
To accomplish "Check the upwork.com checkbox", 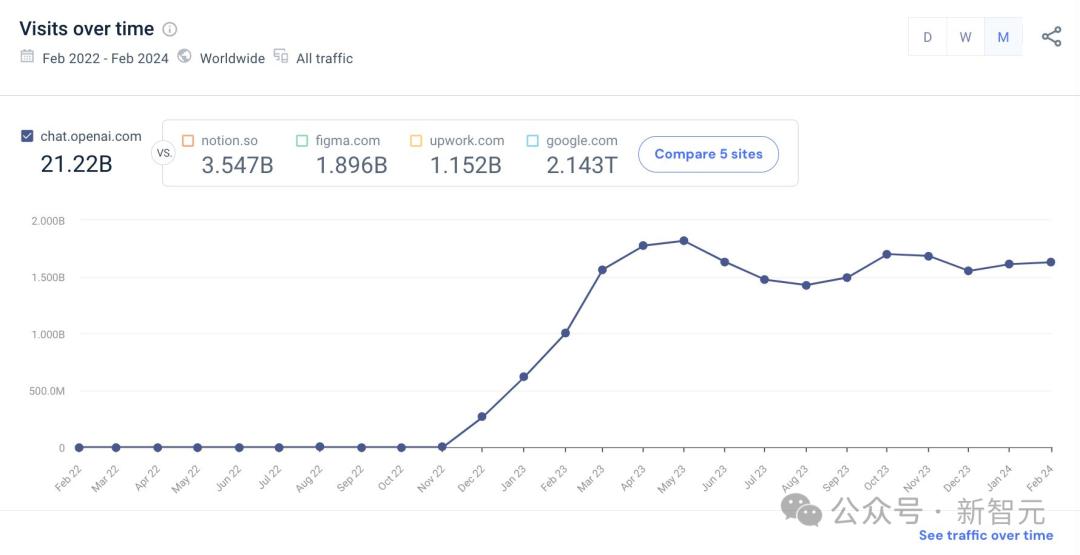I will pos(416,141).
